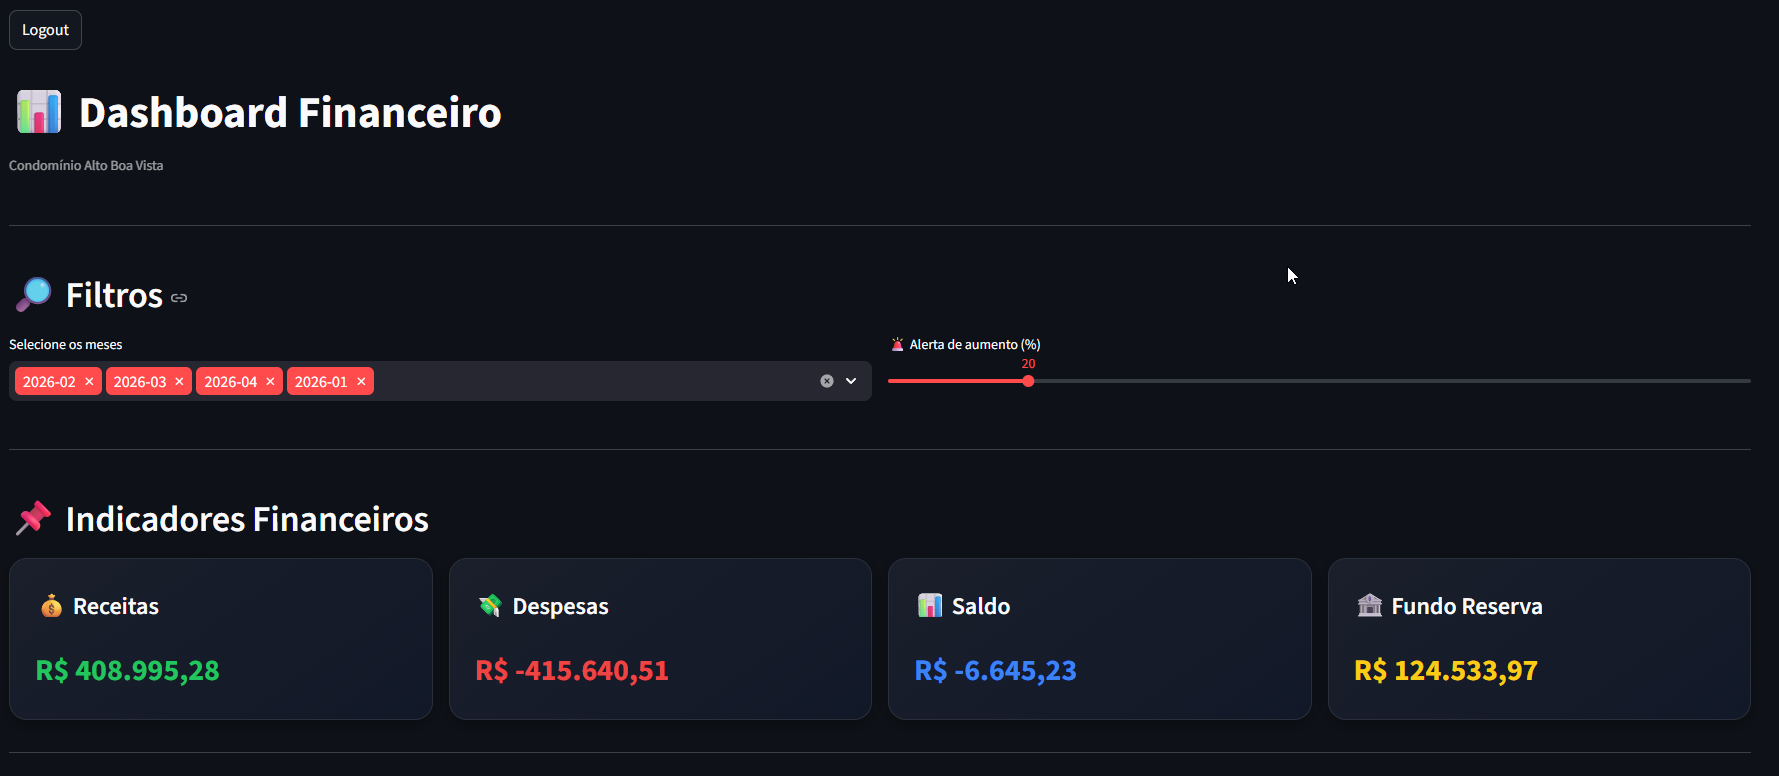Viewport: 1779px width, 776px height.
Task: Click the Selecione os meses label
Action: (x=66, y=345)
